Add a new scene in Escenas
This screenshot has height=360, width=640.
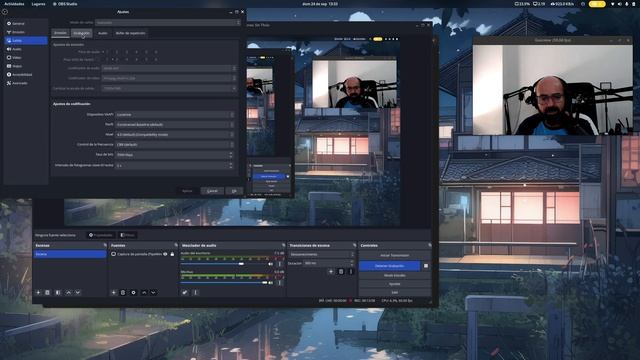pyautogui.click(x=38, y=293)
